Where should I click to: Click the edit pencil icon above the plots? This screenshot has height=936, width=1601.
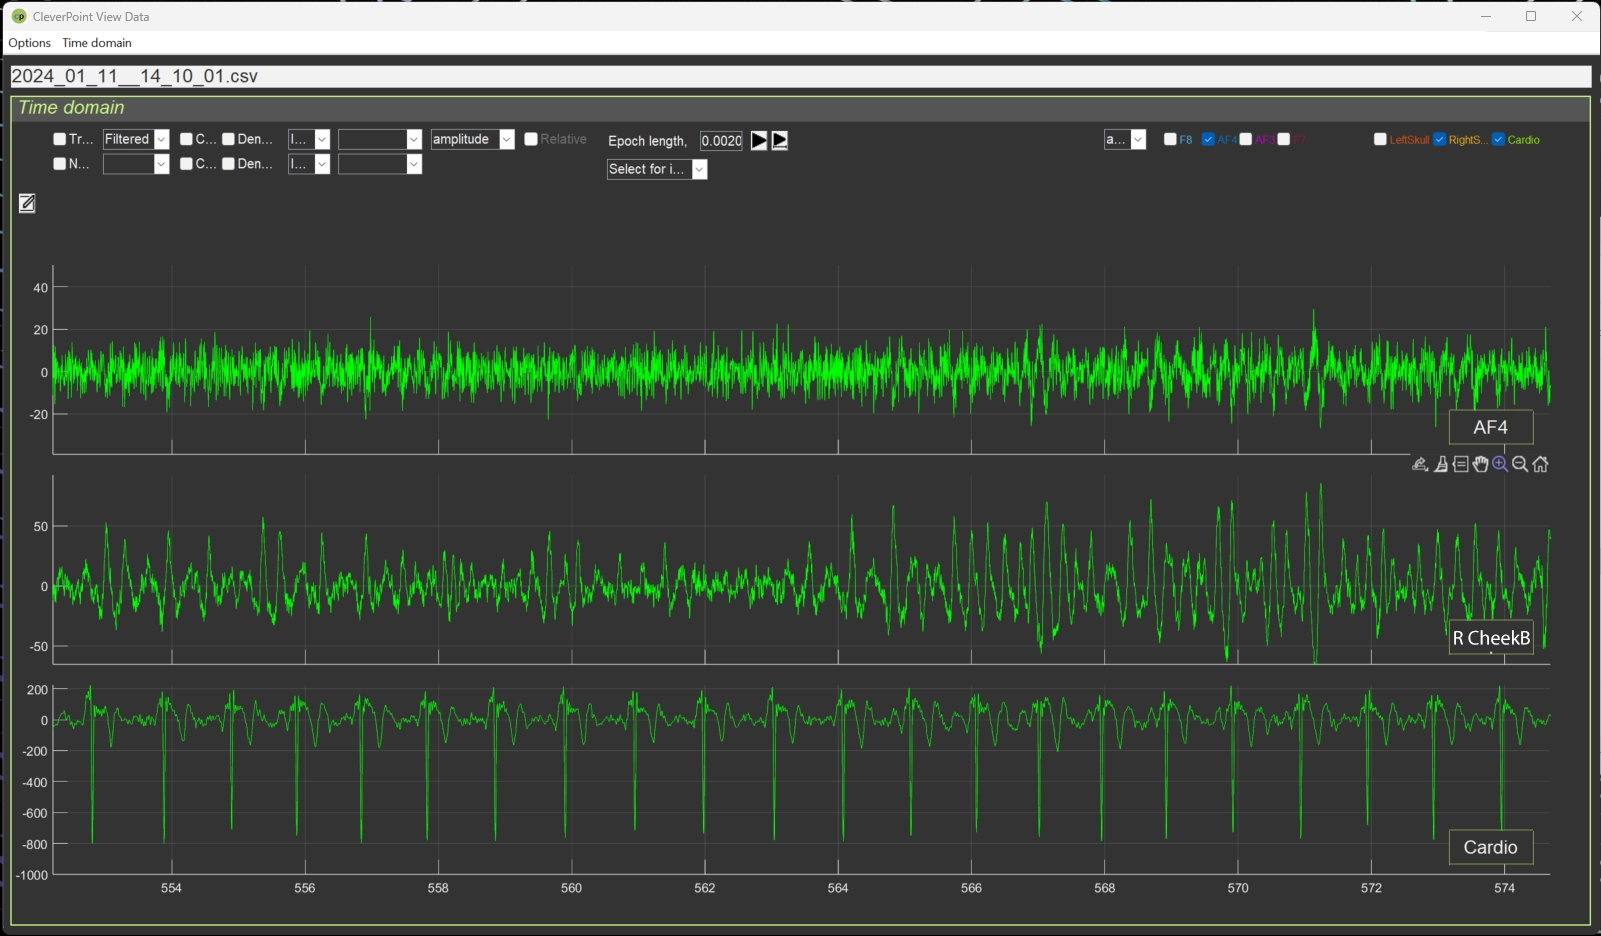pyautogui.click(x=27, y=203)
